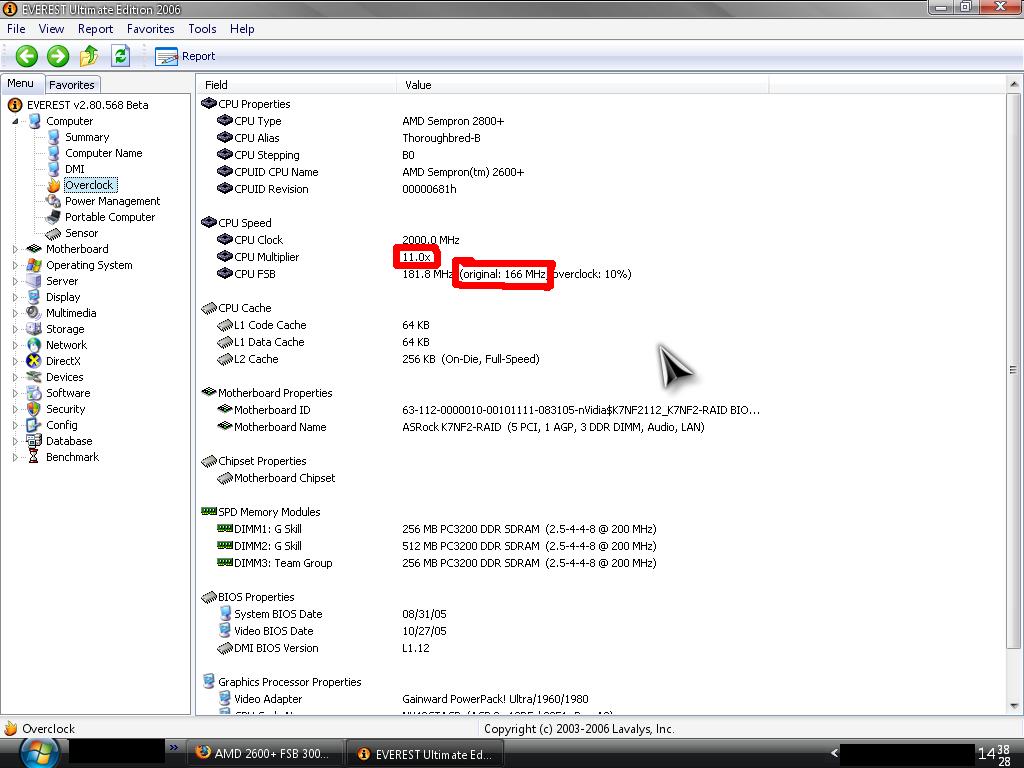This screenshot has height=768, width=1024.
Task: Switch to the Menu tab
Action: pyautogui.click(x=21, y=84)
